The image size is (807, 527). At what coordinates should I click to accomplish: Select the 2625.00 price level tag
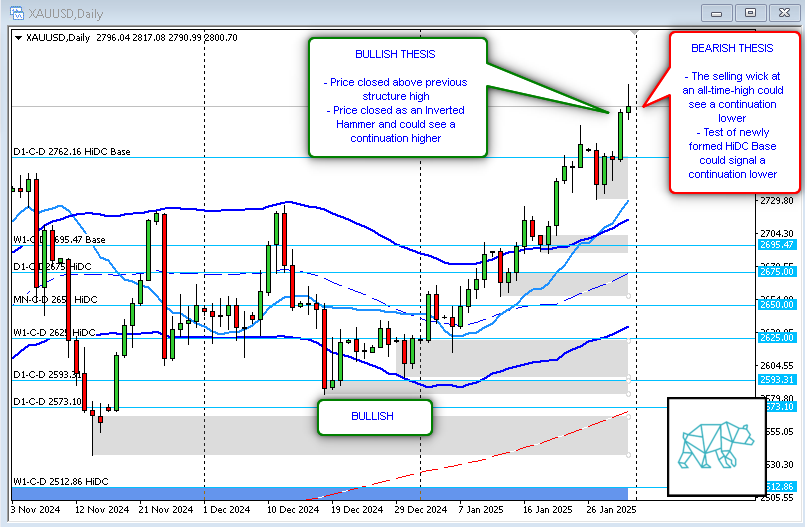coord(776,338)
